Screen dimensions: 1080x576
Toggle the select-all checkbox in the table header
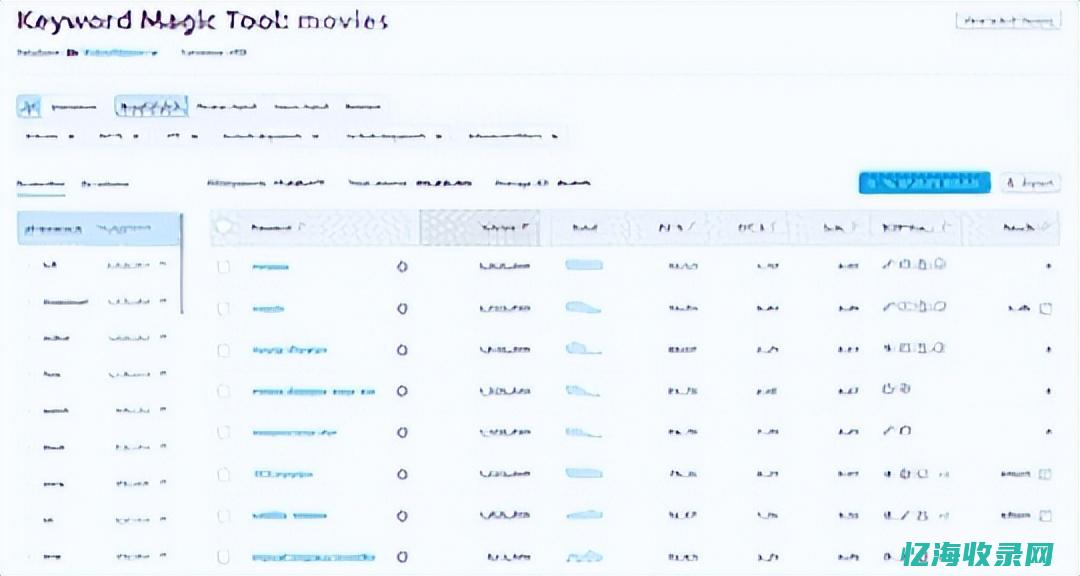pos(224,227)
